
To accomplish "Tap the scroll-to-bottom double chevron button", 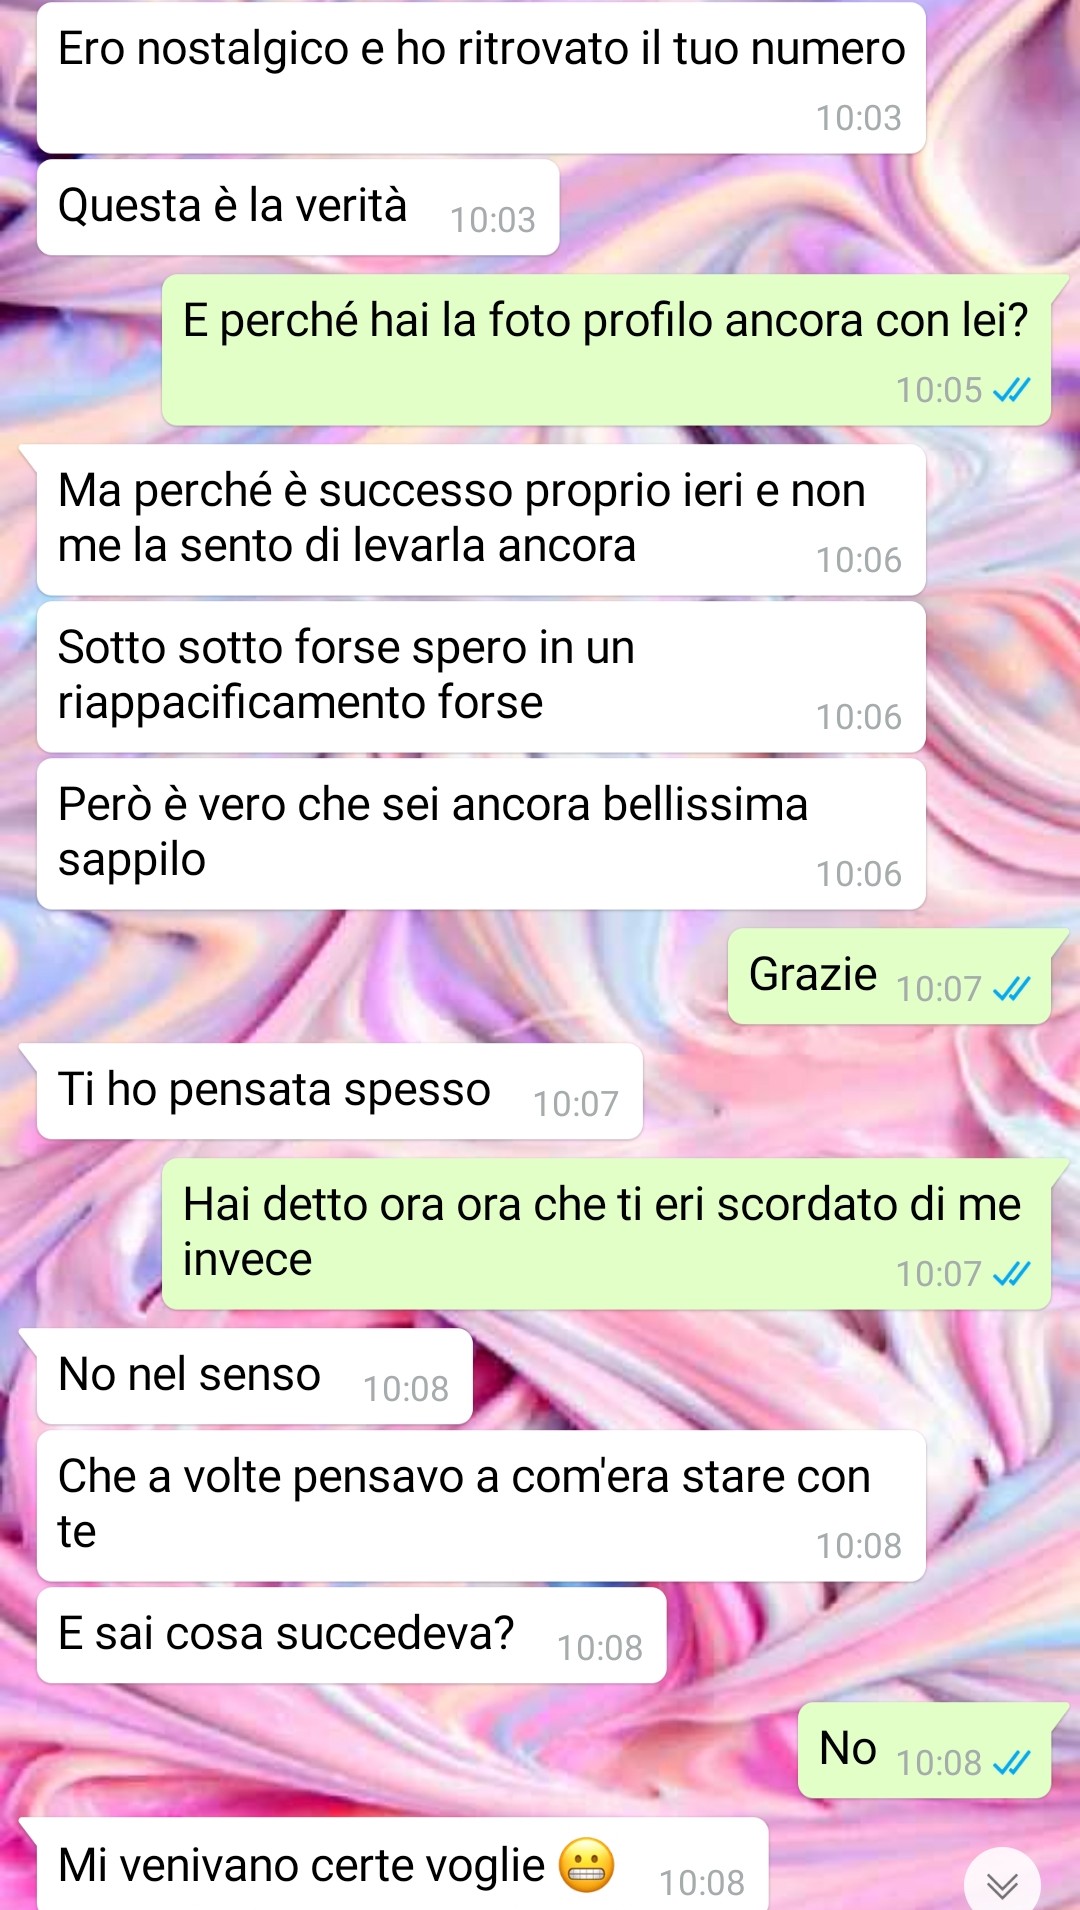I will click(x=1002, y=1884).
